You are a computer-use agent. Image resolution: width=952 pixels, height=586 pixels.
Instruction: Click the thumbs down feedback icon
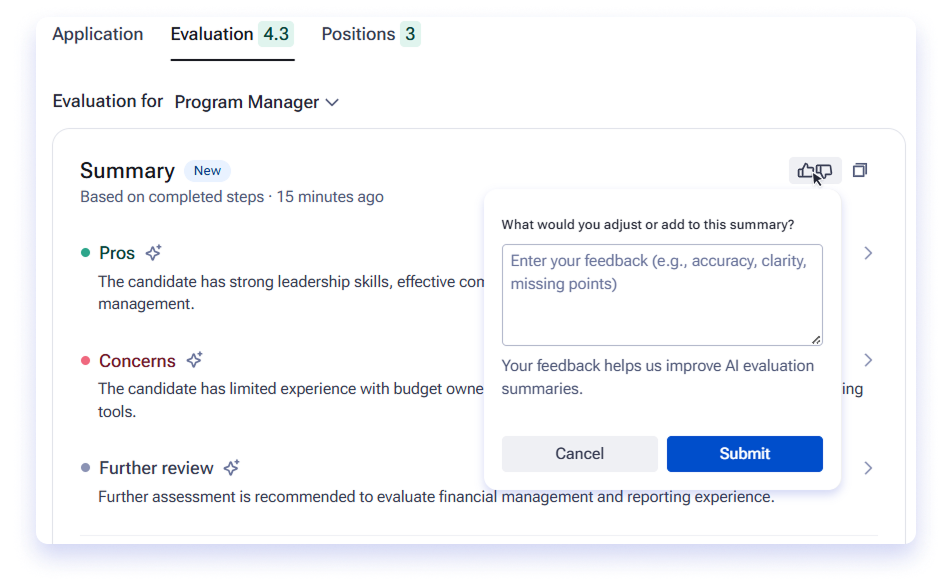[x=824, y=172]
